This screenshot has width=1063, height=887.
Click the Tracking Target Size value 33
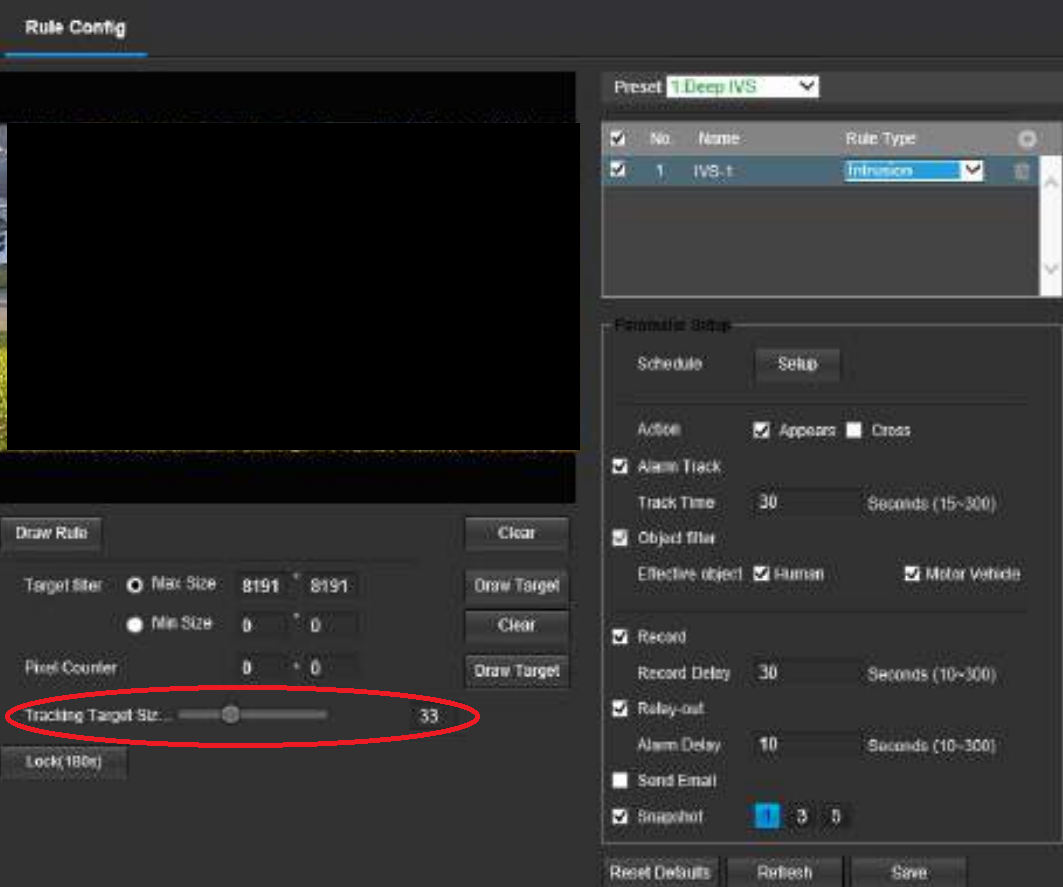pyautogui.click(x=428, y=716)
